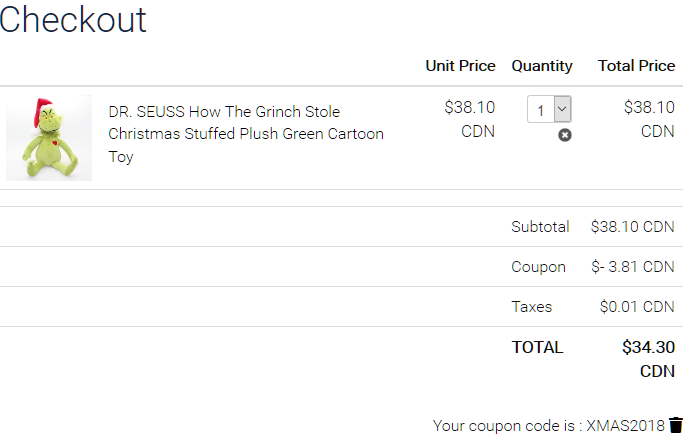Image resolution: width=687 pixels, height=437 pixels.
Task: Click the Total Price column header
Action: point(636,66)
